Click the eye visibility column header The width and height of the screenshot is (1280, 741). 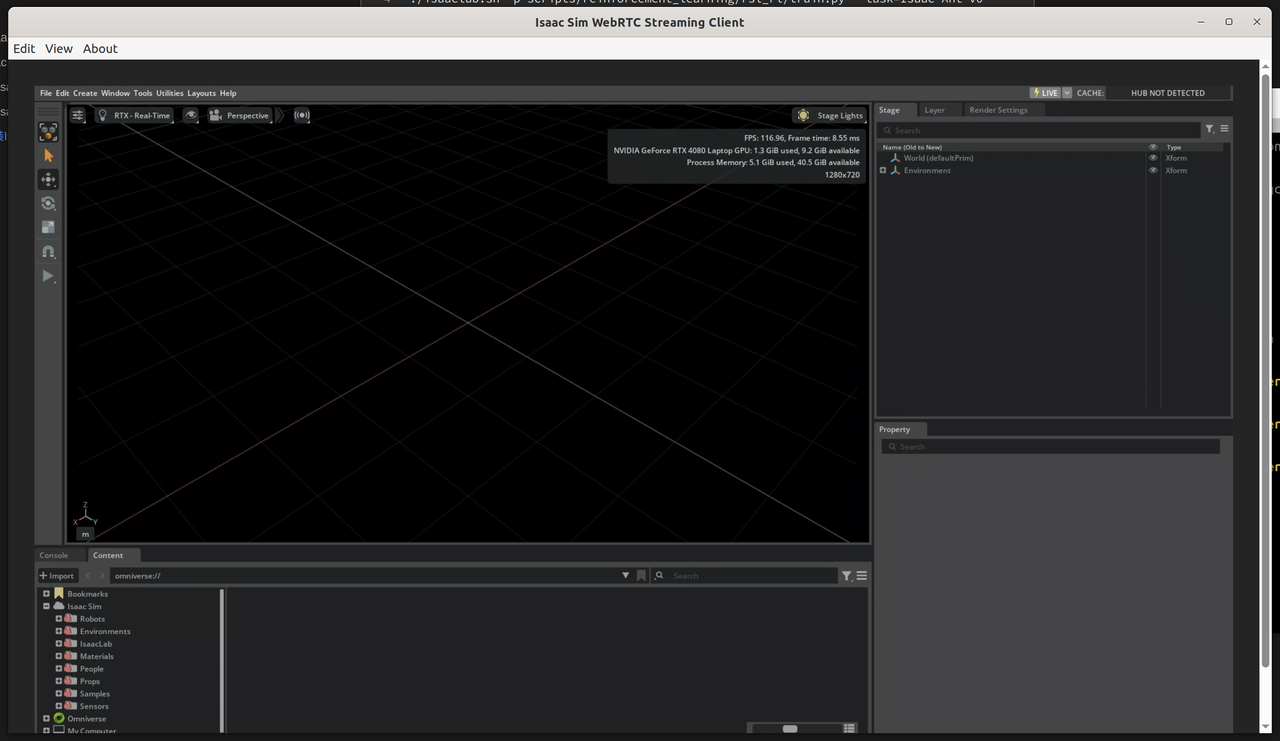1153,147
